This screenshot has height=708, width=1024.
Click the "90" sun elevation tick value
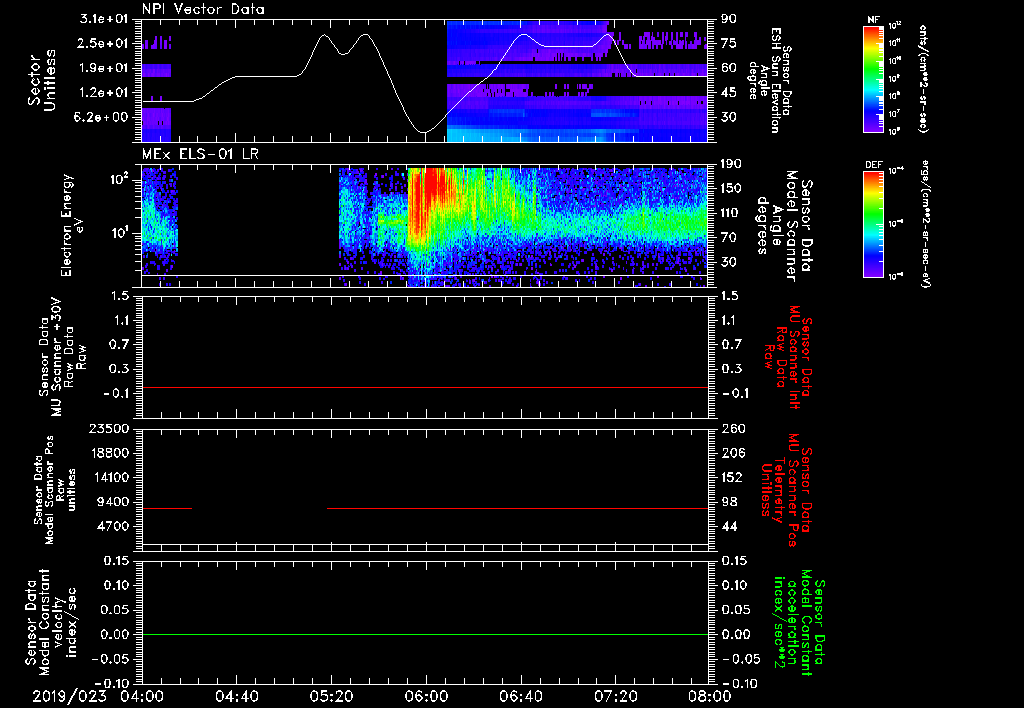click(729, 19)
